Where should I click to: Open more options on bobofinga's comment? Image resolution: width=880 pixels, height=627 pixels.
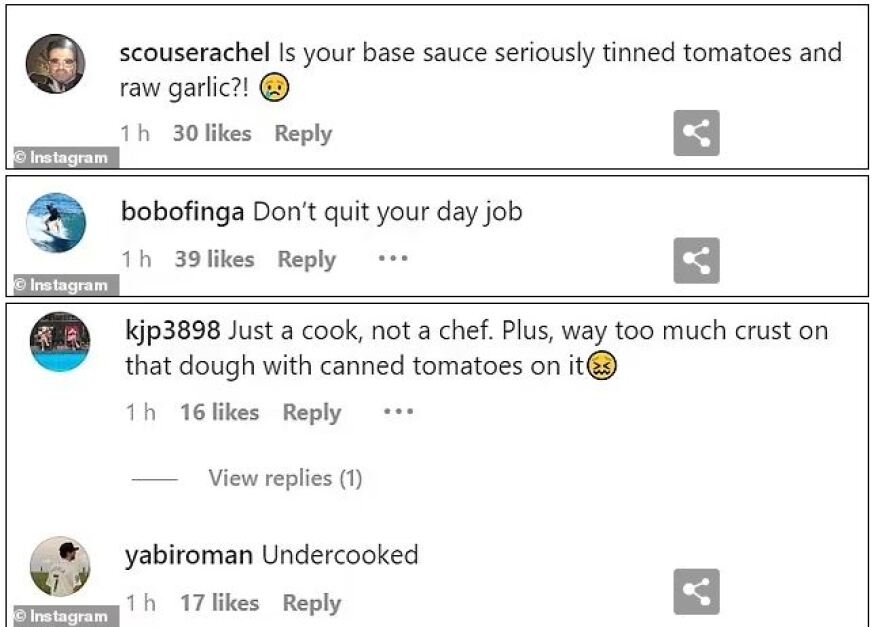coord(393,259)
